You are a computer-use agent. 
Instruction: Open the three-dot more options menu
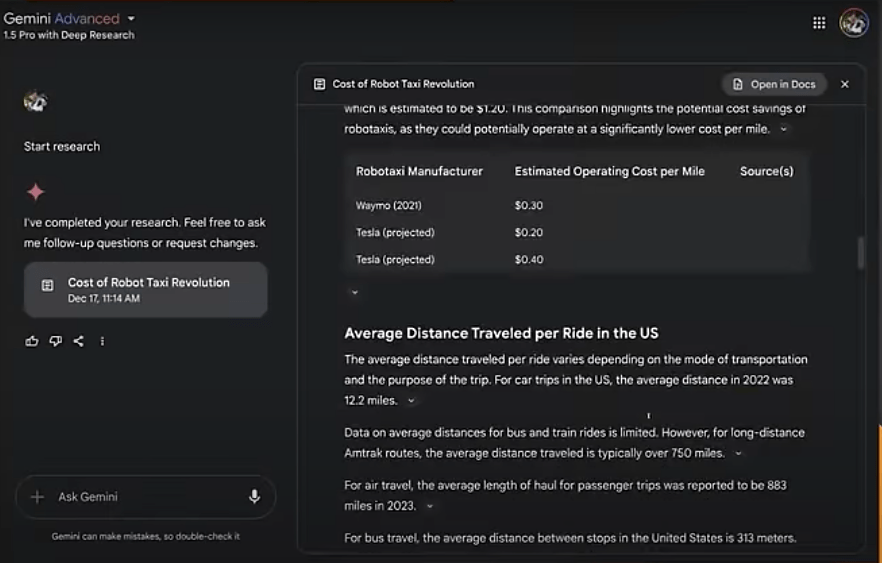coord(102,341)
